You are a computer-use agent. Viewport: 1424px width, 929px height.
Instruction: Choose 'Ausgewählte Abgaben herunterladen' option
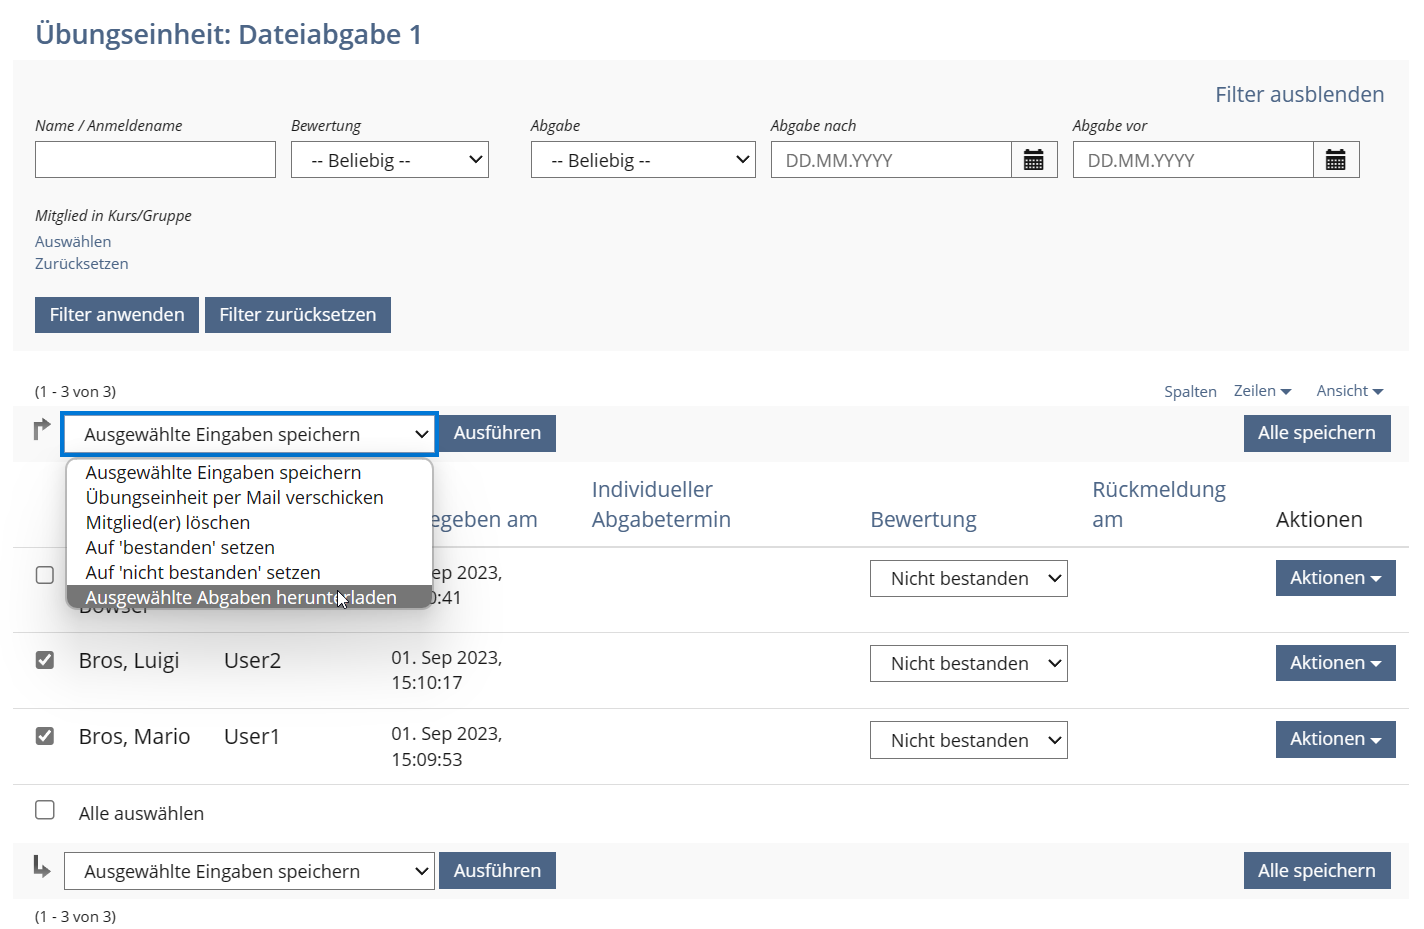(240, 598)
